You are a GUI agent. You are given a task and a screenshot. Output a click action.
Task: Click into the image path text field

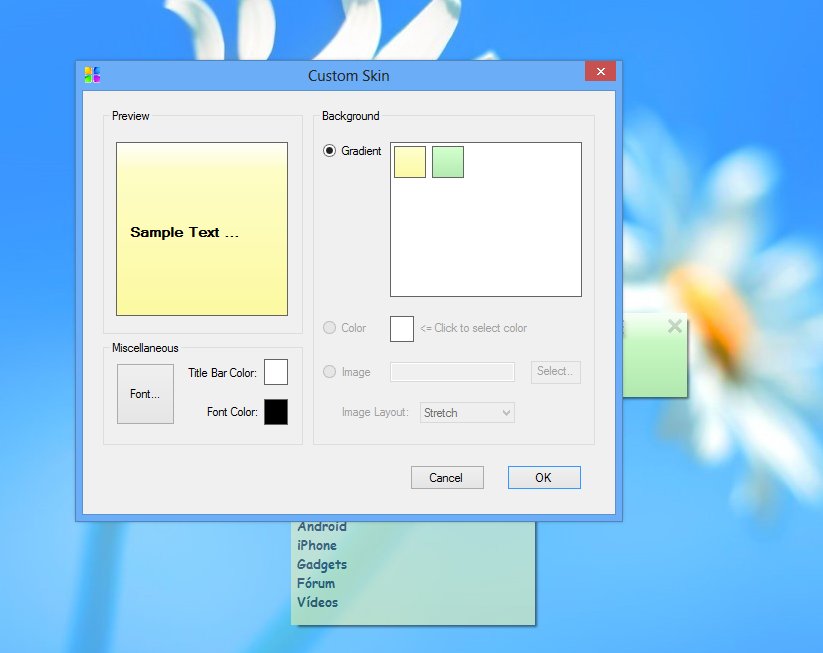click(452, 372)
